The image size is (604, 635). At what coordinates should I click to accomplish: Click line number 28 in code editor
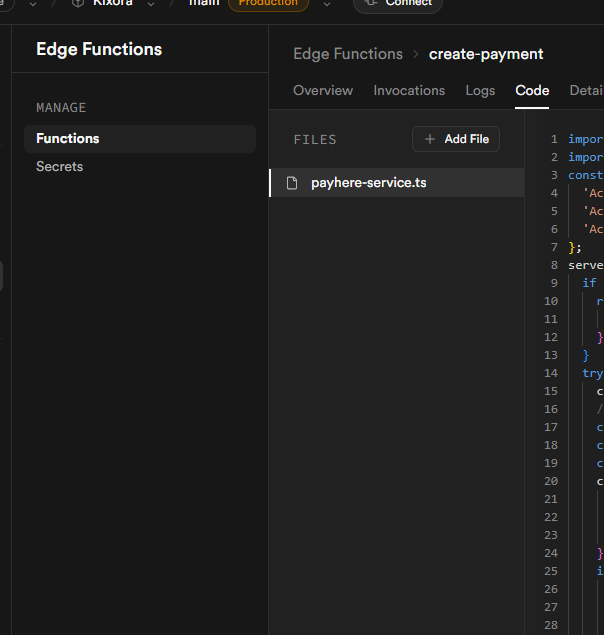pyautogui.click(x=551, y=625)
